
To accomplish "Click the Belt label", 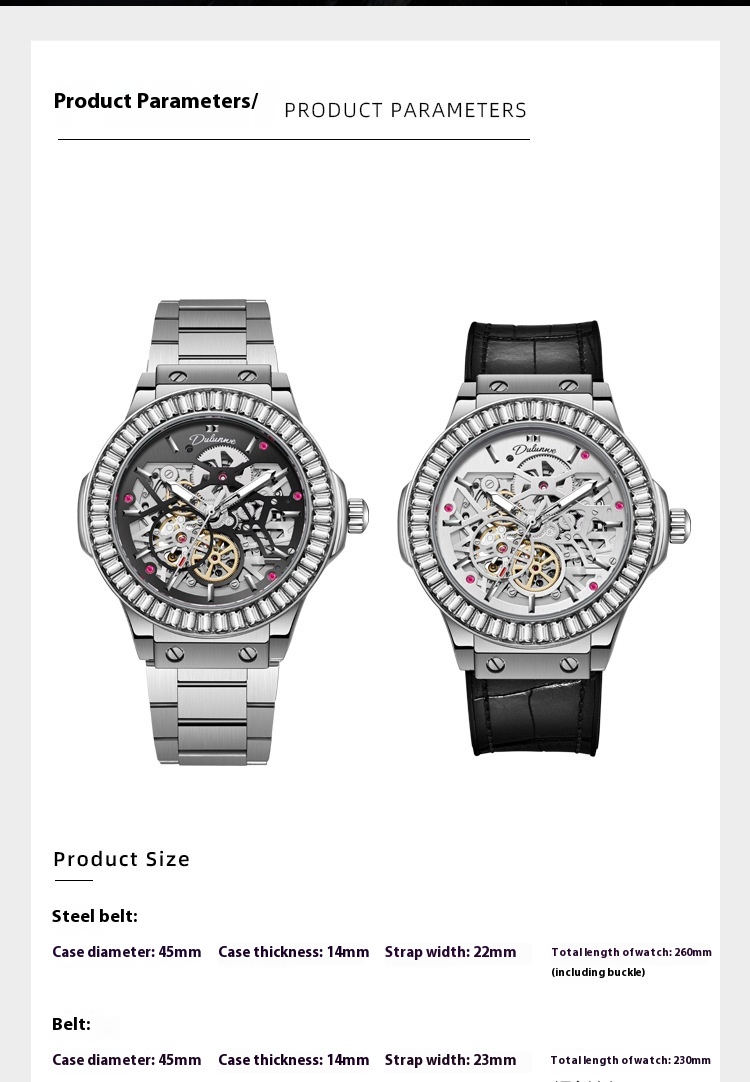I will tap(71, 1024).
